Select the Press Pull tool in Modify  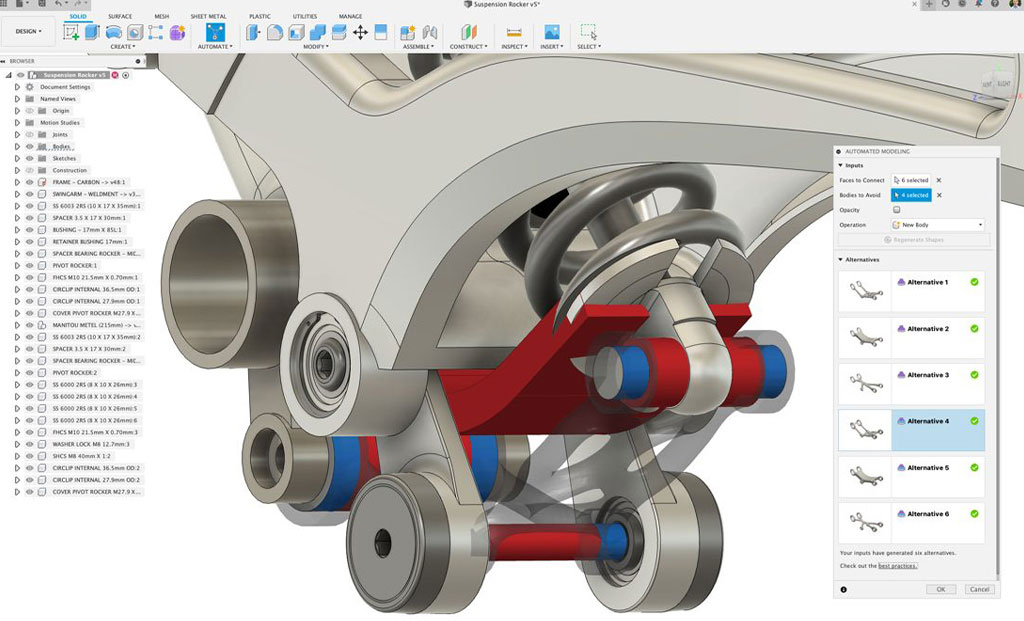click(253, 30)
